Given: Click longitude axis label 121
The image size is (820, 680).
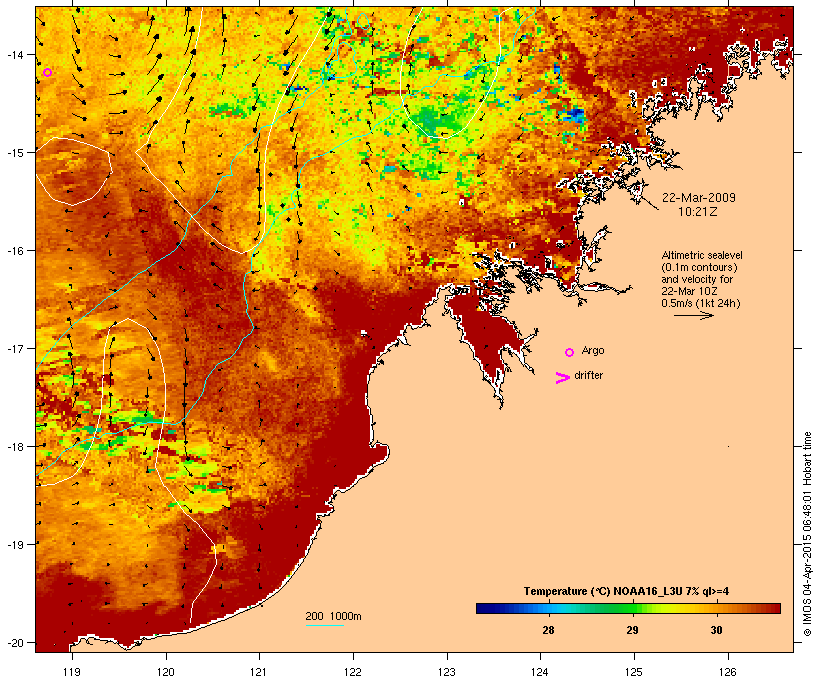Looking at the screenshot, I should pos(259,672).
